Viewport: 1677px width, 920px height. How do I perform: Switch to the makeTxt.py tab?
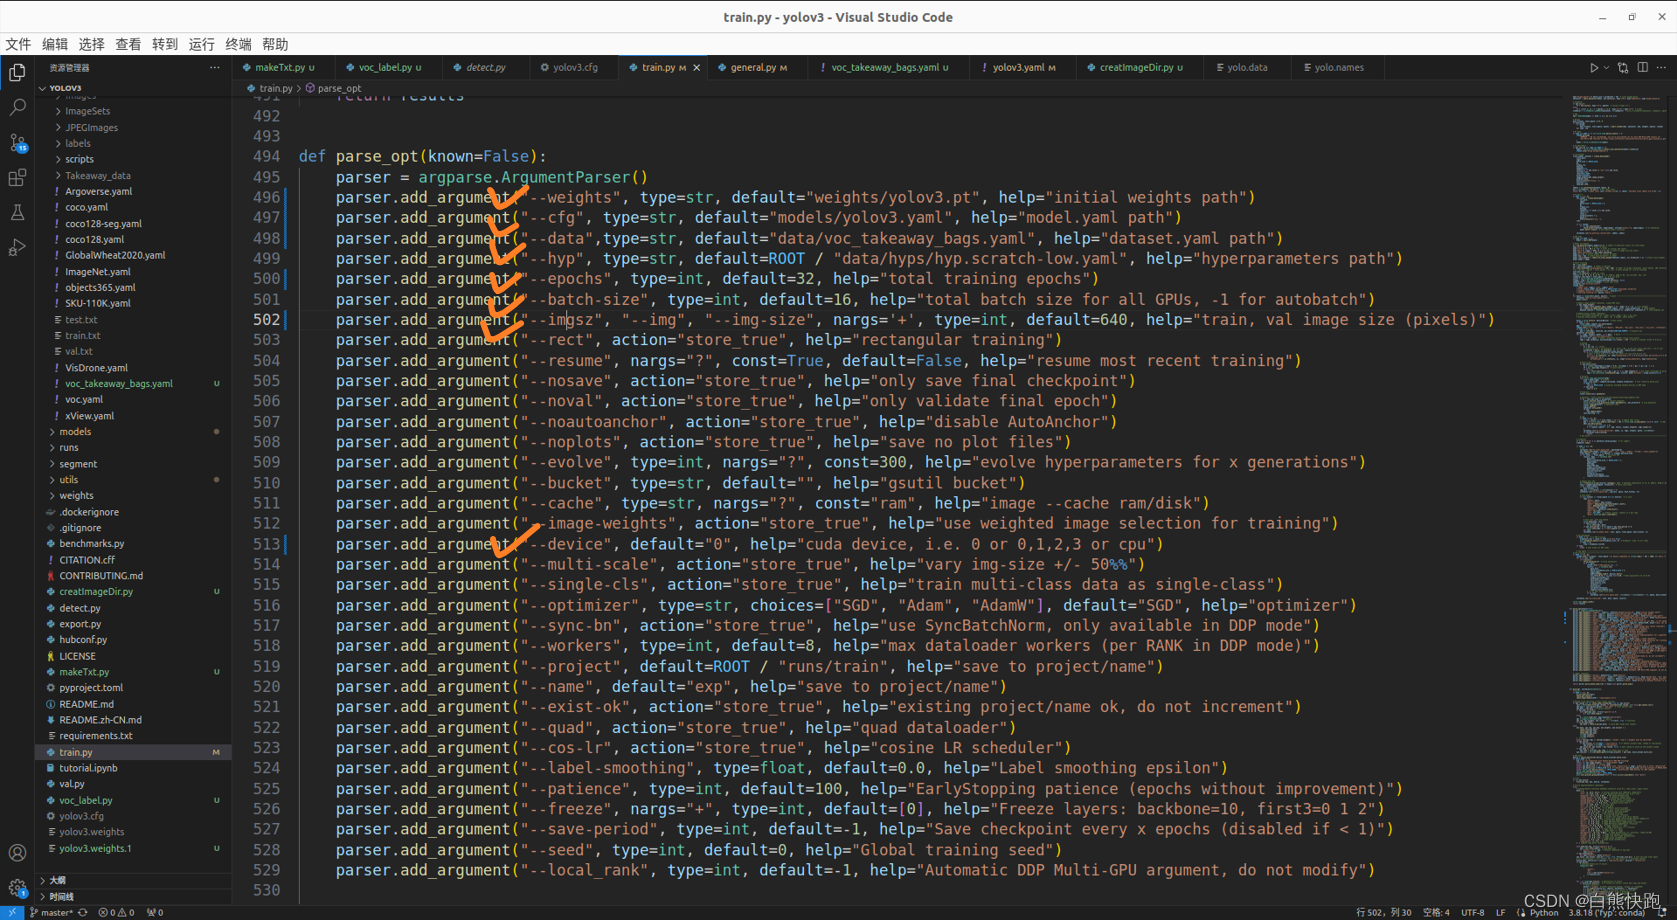coord(282,68)
